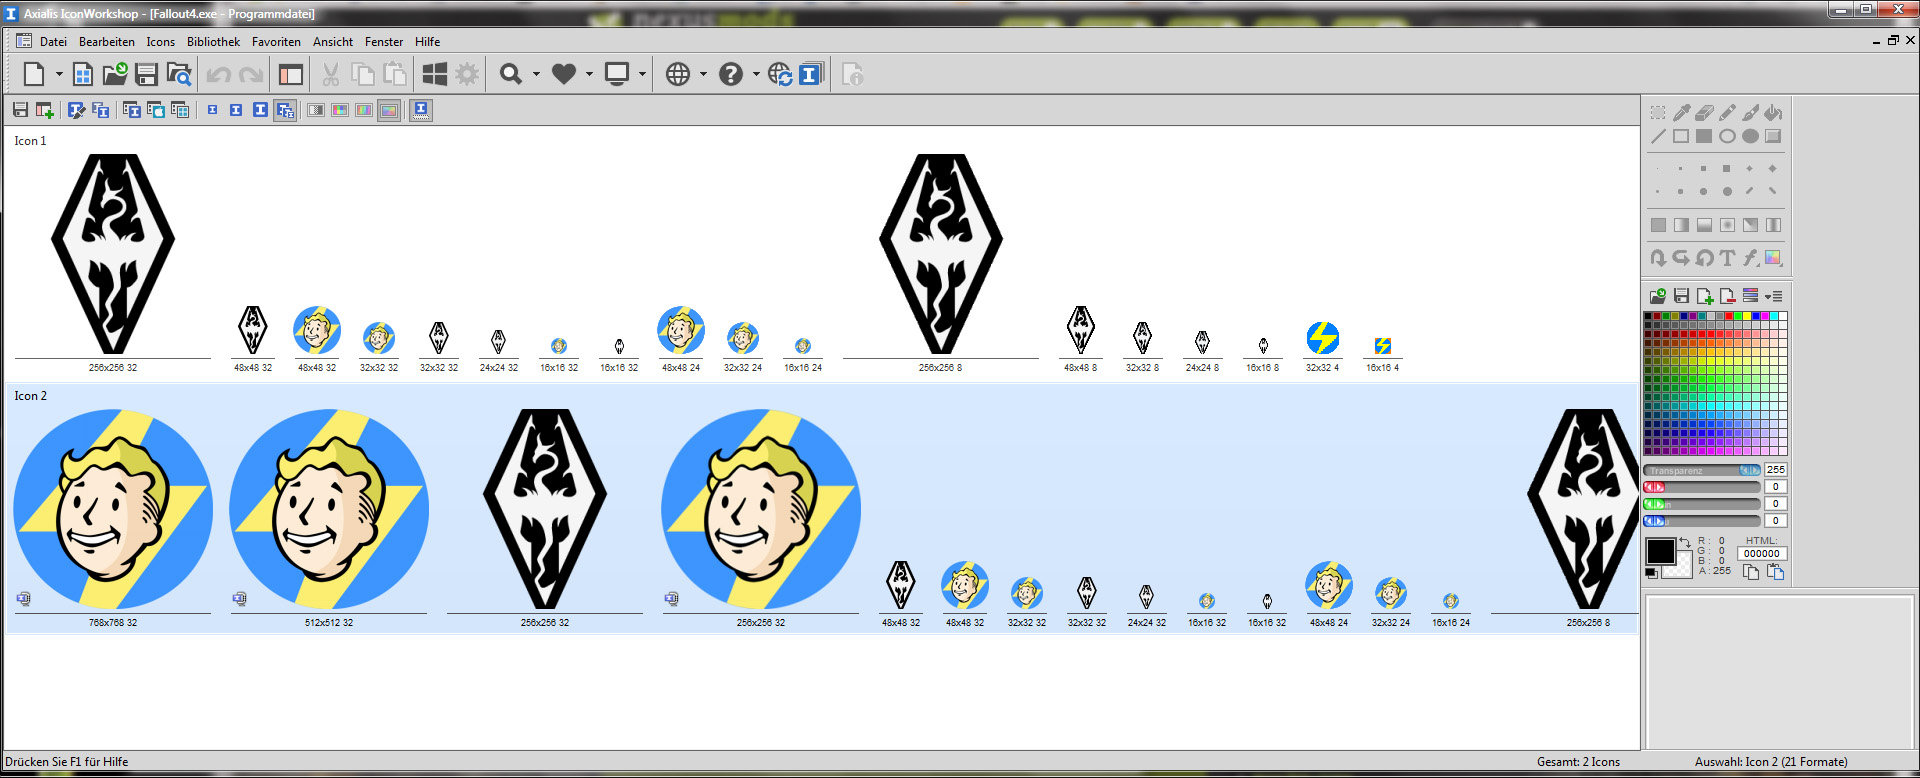Viewport: 1920px width, 778px height.
Task: Click the HTML color code field
Action: (1761, 553)
